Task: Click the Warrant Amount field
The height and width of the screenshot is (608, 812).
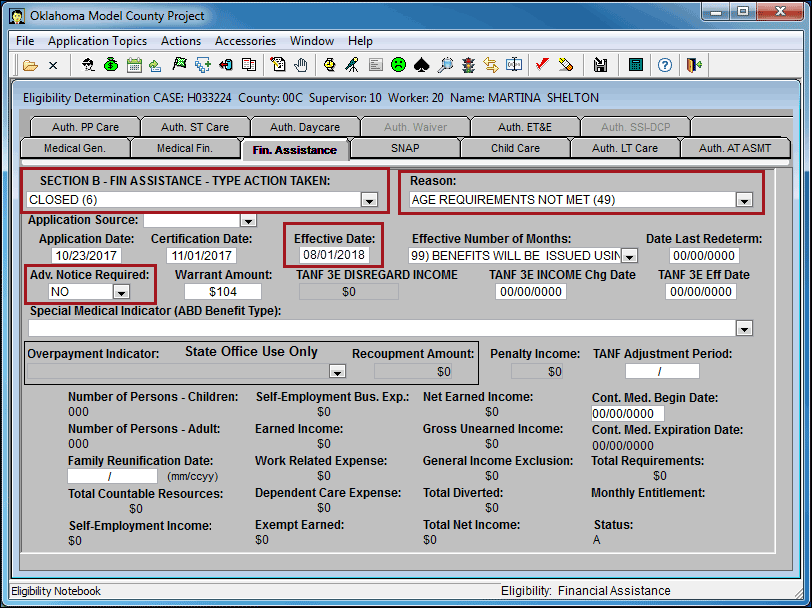Action: tap(223, 292)
